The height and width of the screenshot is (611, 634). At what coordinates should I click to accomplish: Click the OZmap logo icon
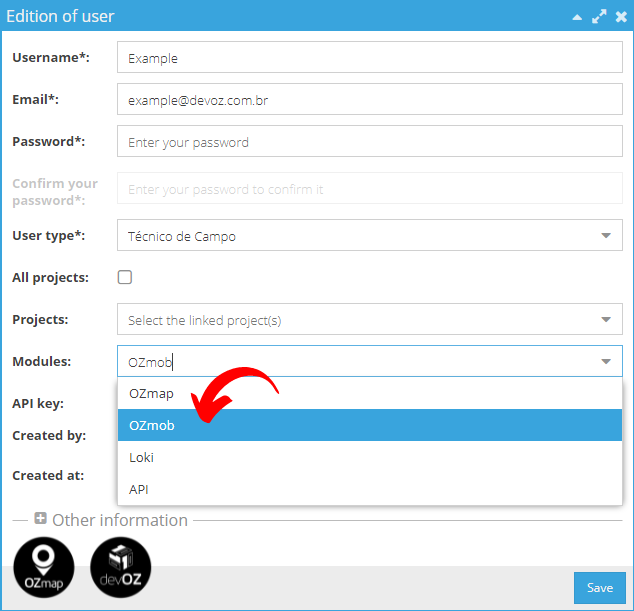click(44, 567)
